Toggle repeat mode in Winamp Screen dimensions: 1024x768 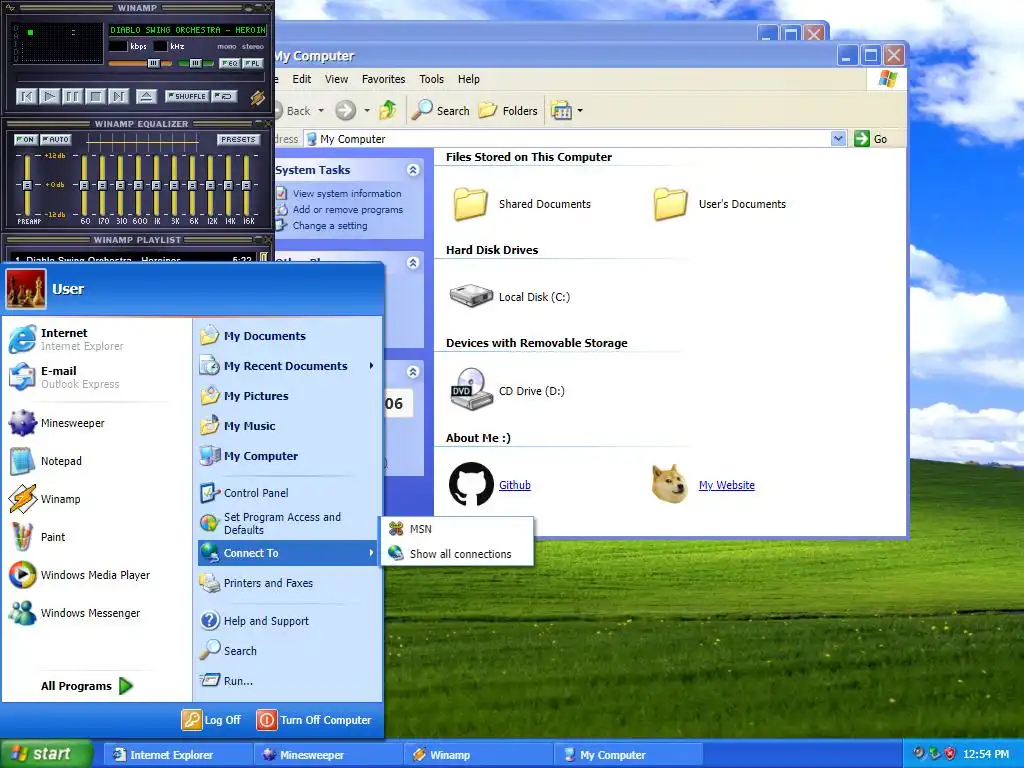225,96
